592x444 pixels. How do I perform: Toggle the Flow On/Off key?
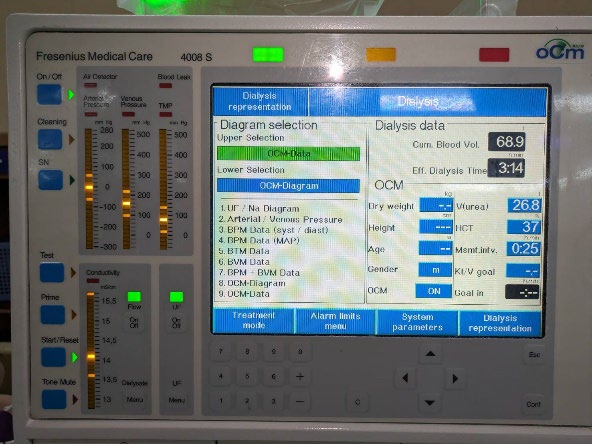[x=134, y=322]
